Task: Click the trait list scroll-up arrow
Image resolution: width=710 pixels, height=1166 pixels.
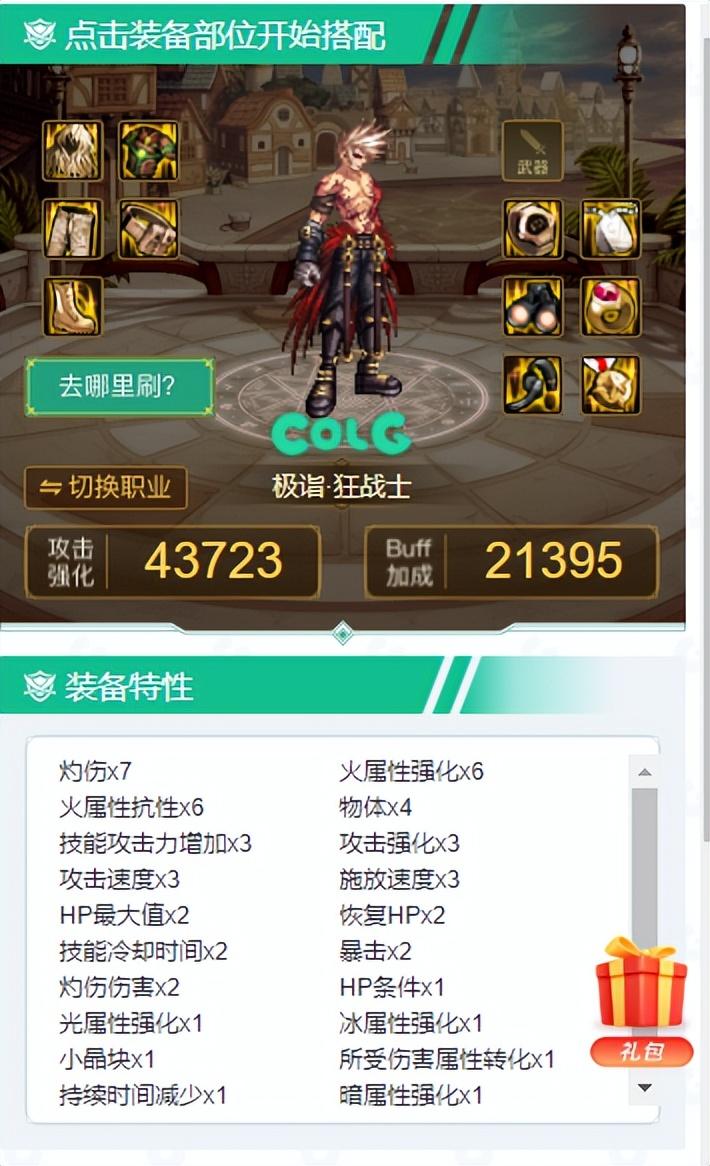Action: coord(645,773)
